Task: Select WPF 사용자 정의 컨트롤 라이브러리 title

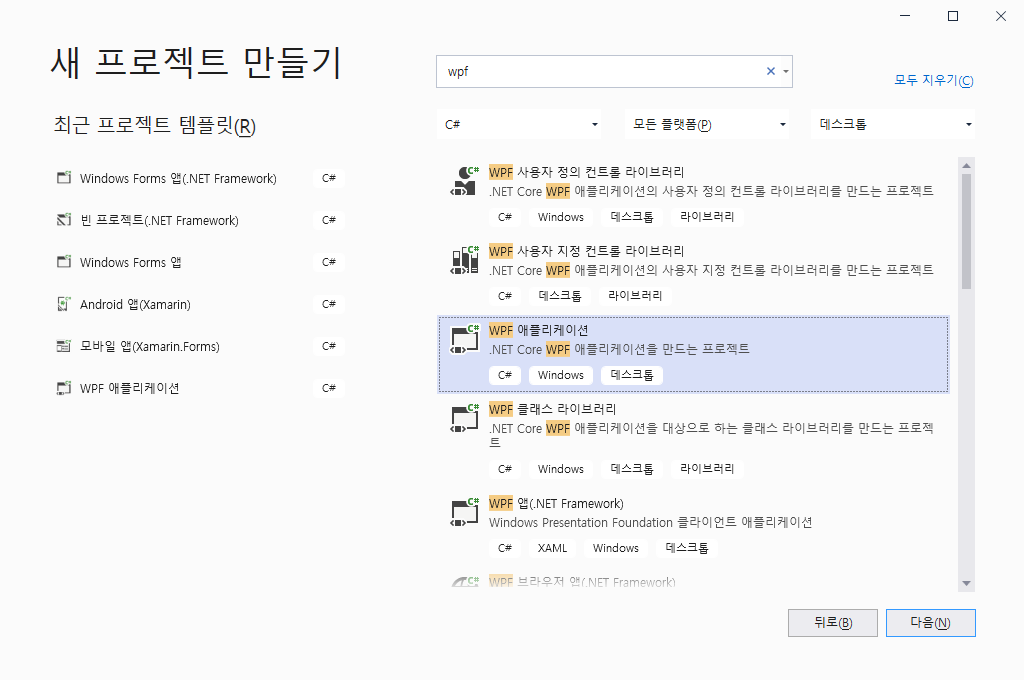Action: click(586, 172)
